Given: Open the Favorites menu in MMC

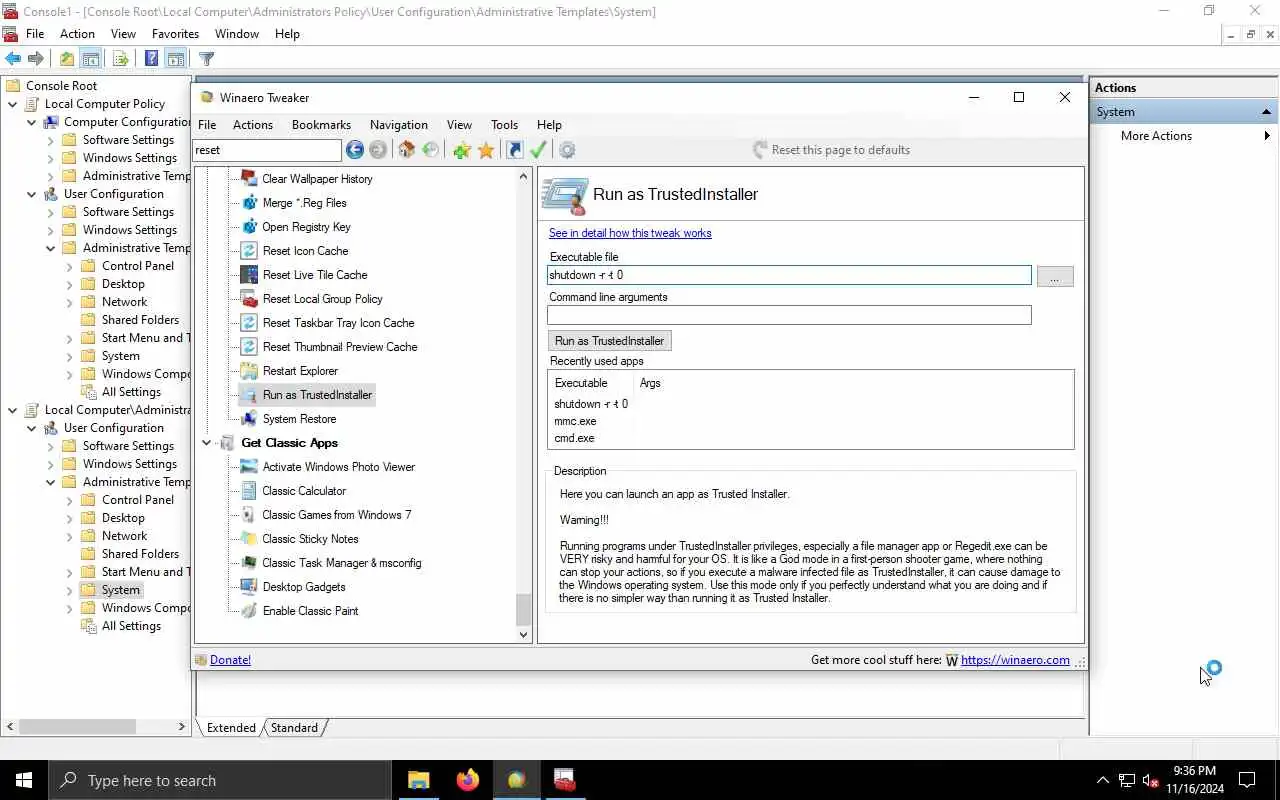Looking at the screenshot, I should (x=175, y=33).
